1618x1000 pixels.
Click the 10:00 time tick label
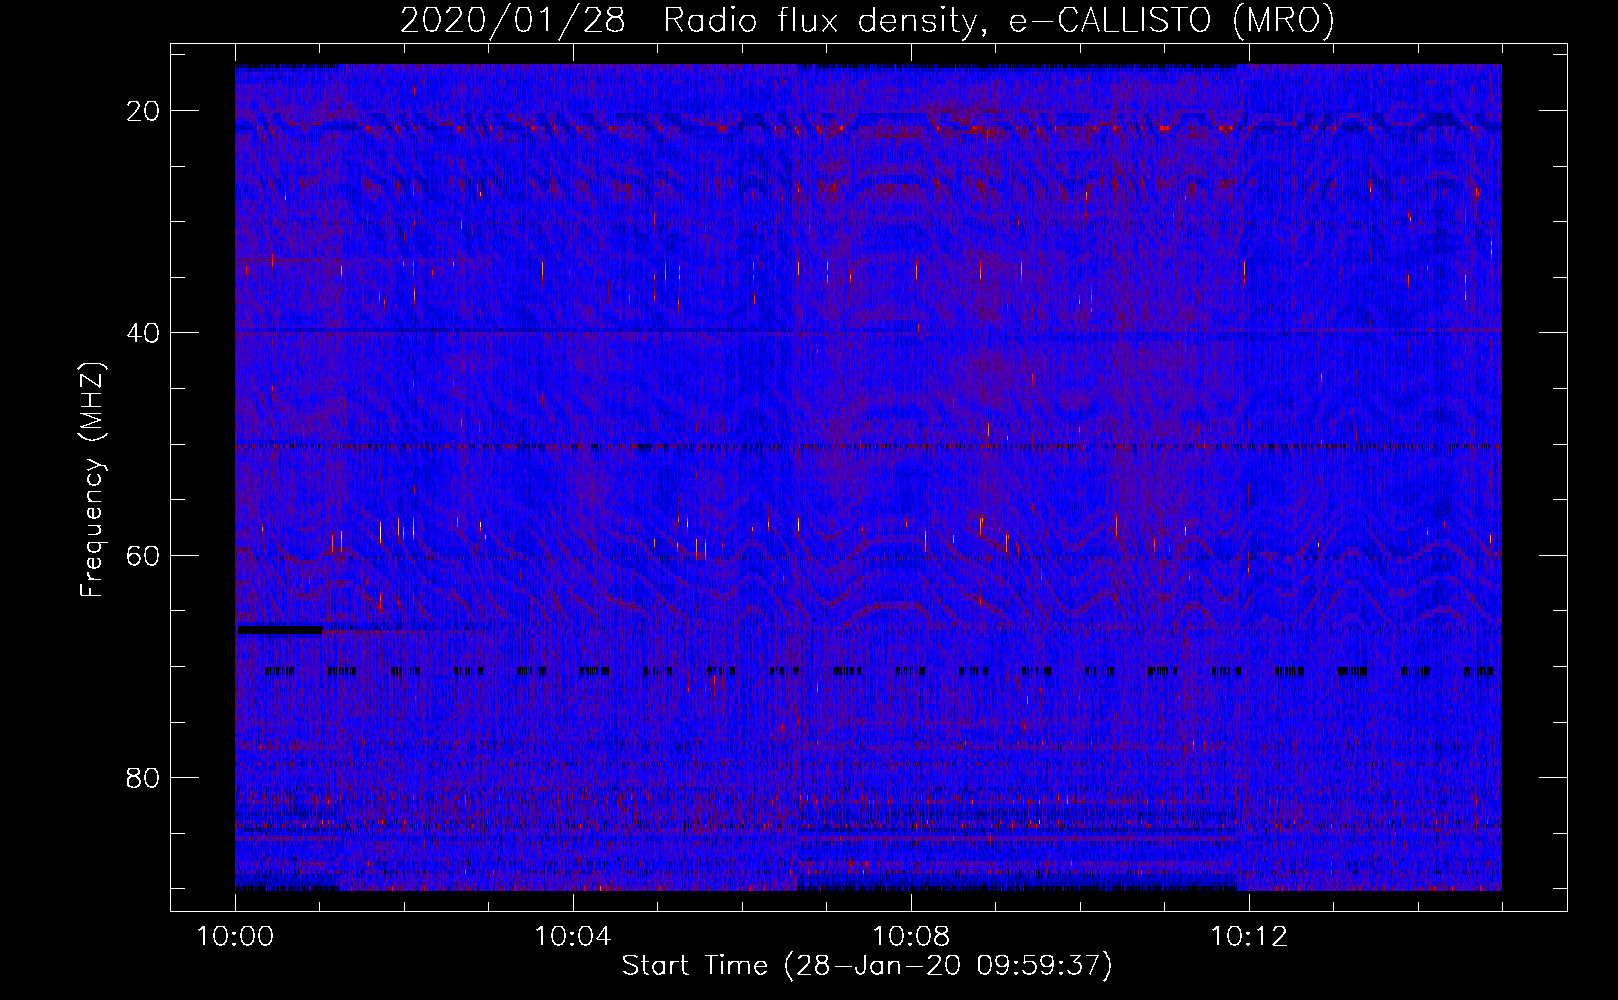(x=235, y=937)
